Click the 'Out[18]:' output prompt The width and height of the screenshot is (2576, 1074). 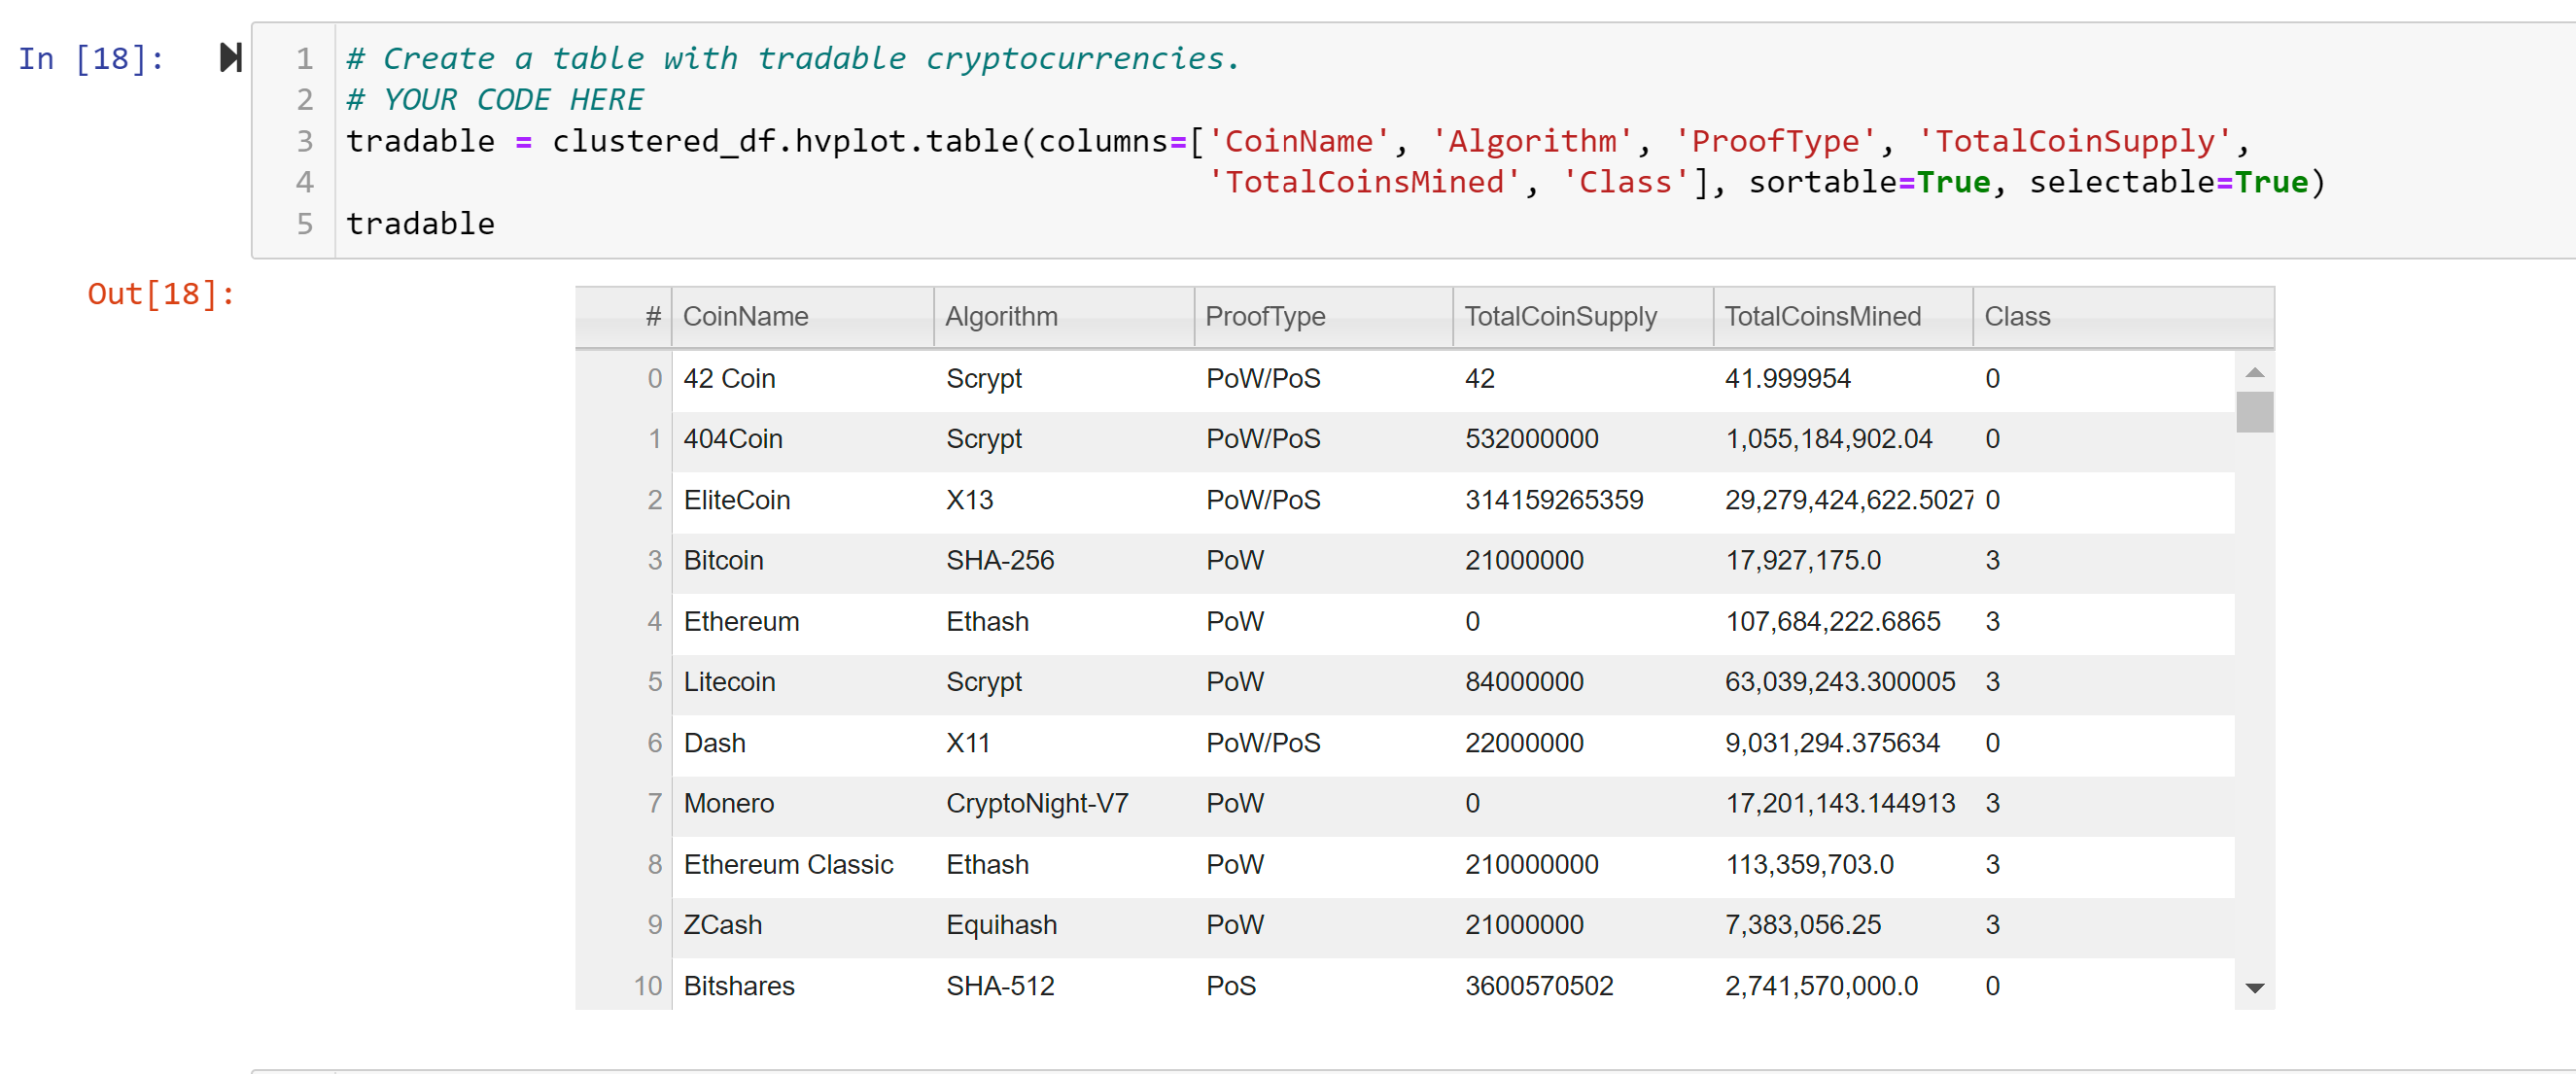tap(161, 294)
